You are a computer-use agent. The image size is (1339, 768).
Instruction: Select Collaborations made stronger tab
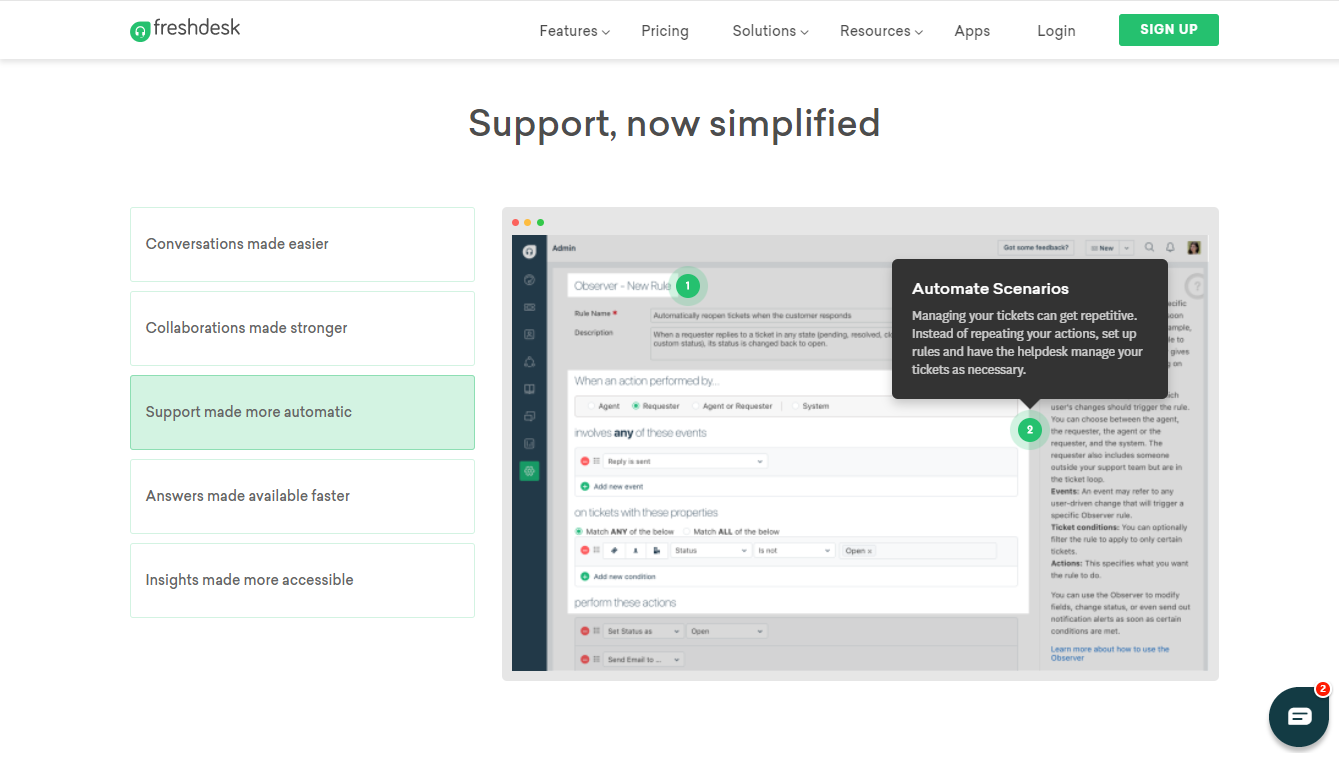tap(302, 328)
